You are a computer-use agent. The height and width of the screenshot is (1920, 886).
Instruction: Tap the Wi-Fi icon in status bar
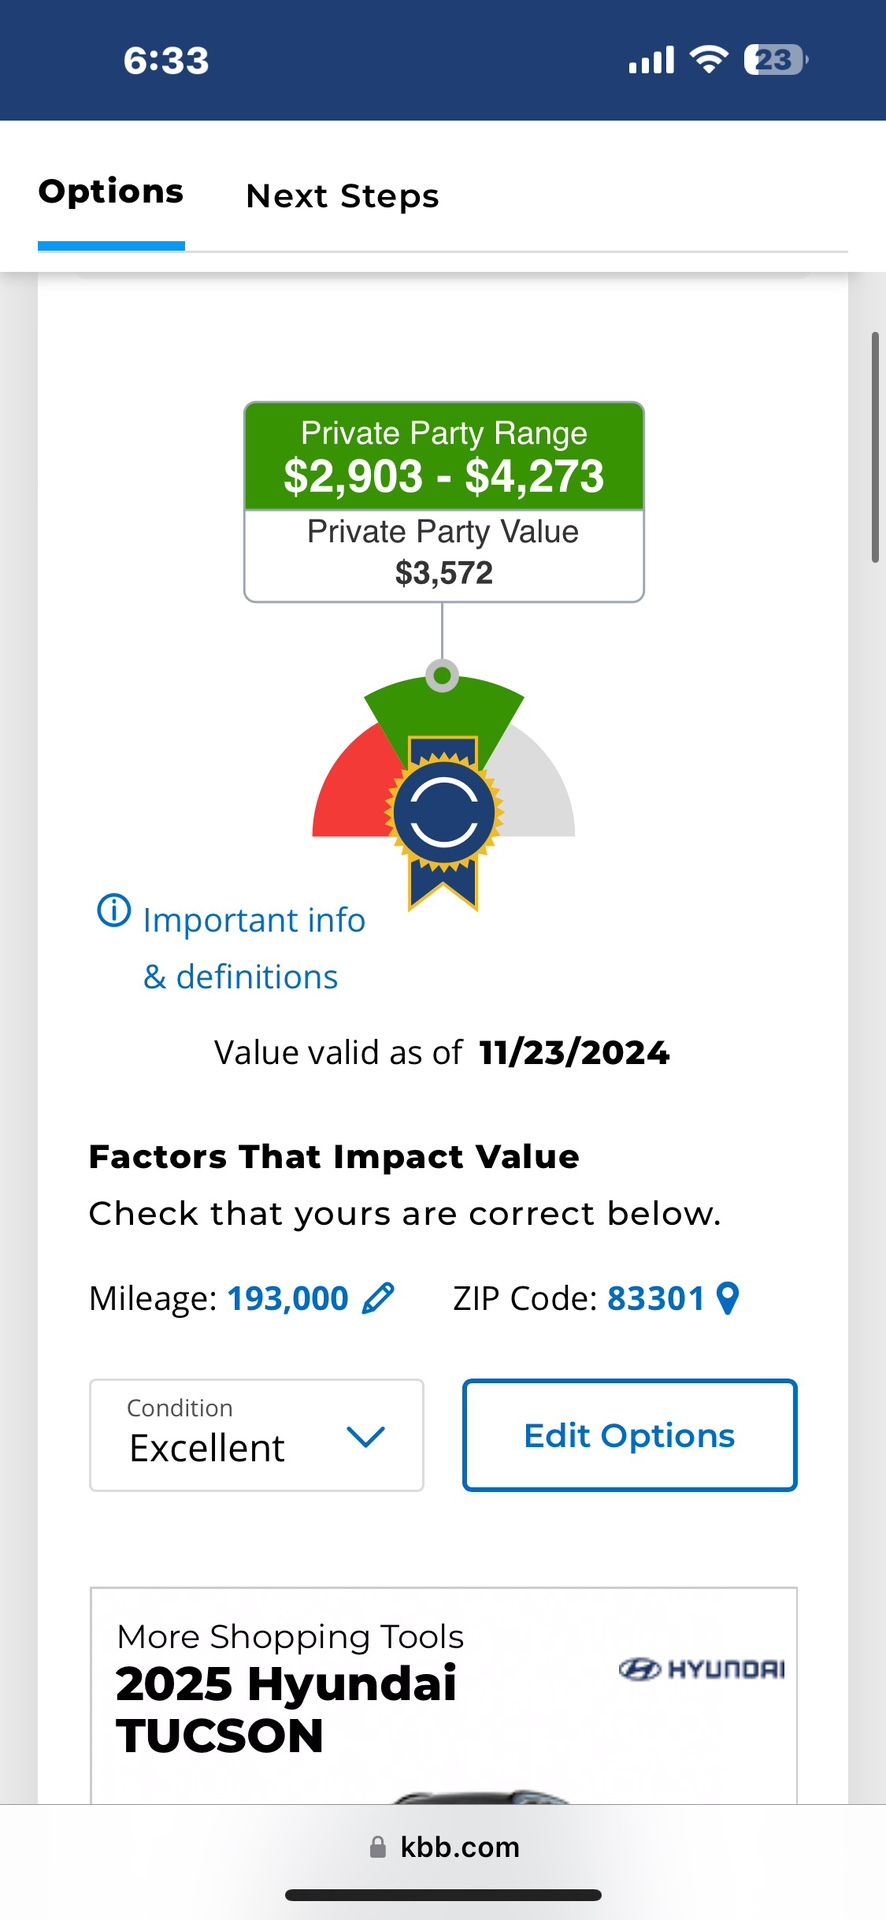tap(709, 60)
